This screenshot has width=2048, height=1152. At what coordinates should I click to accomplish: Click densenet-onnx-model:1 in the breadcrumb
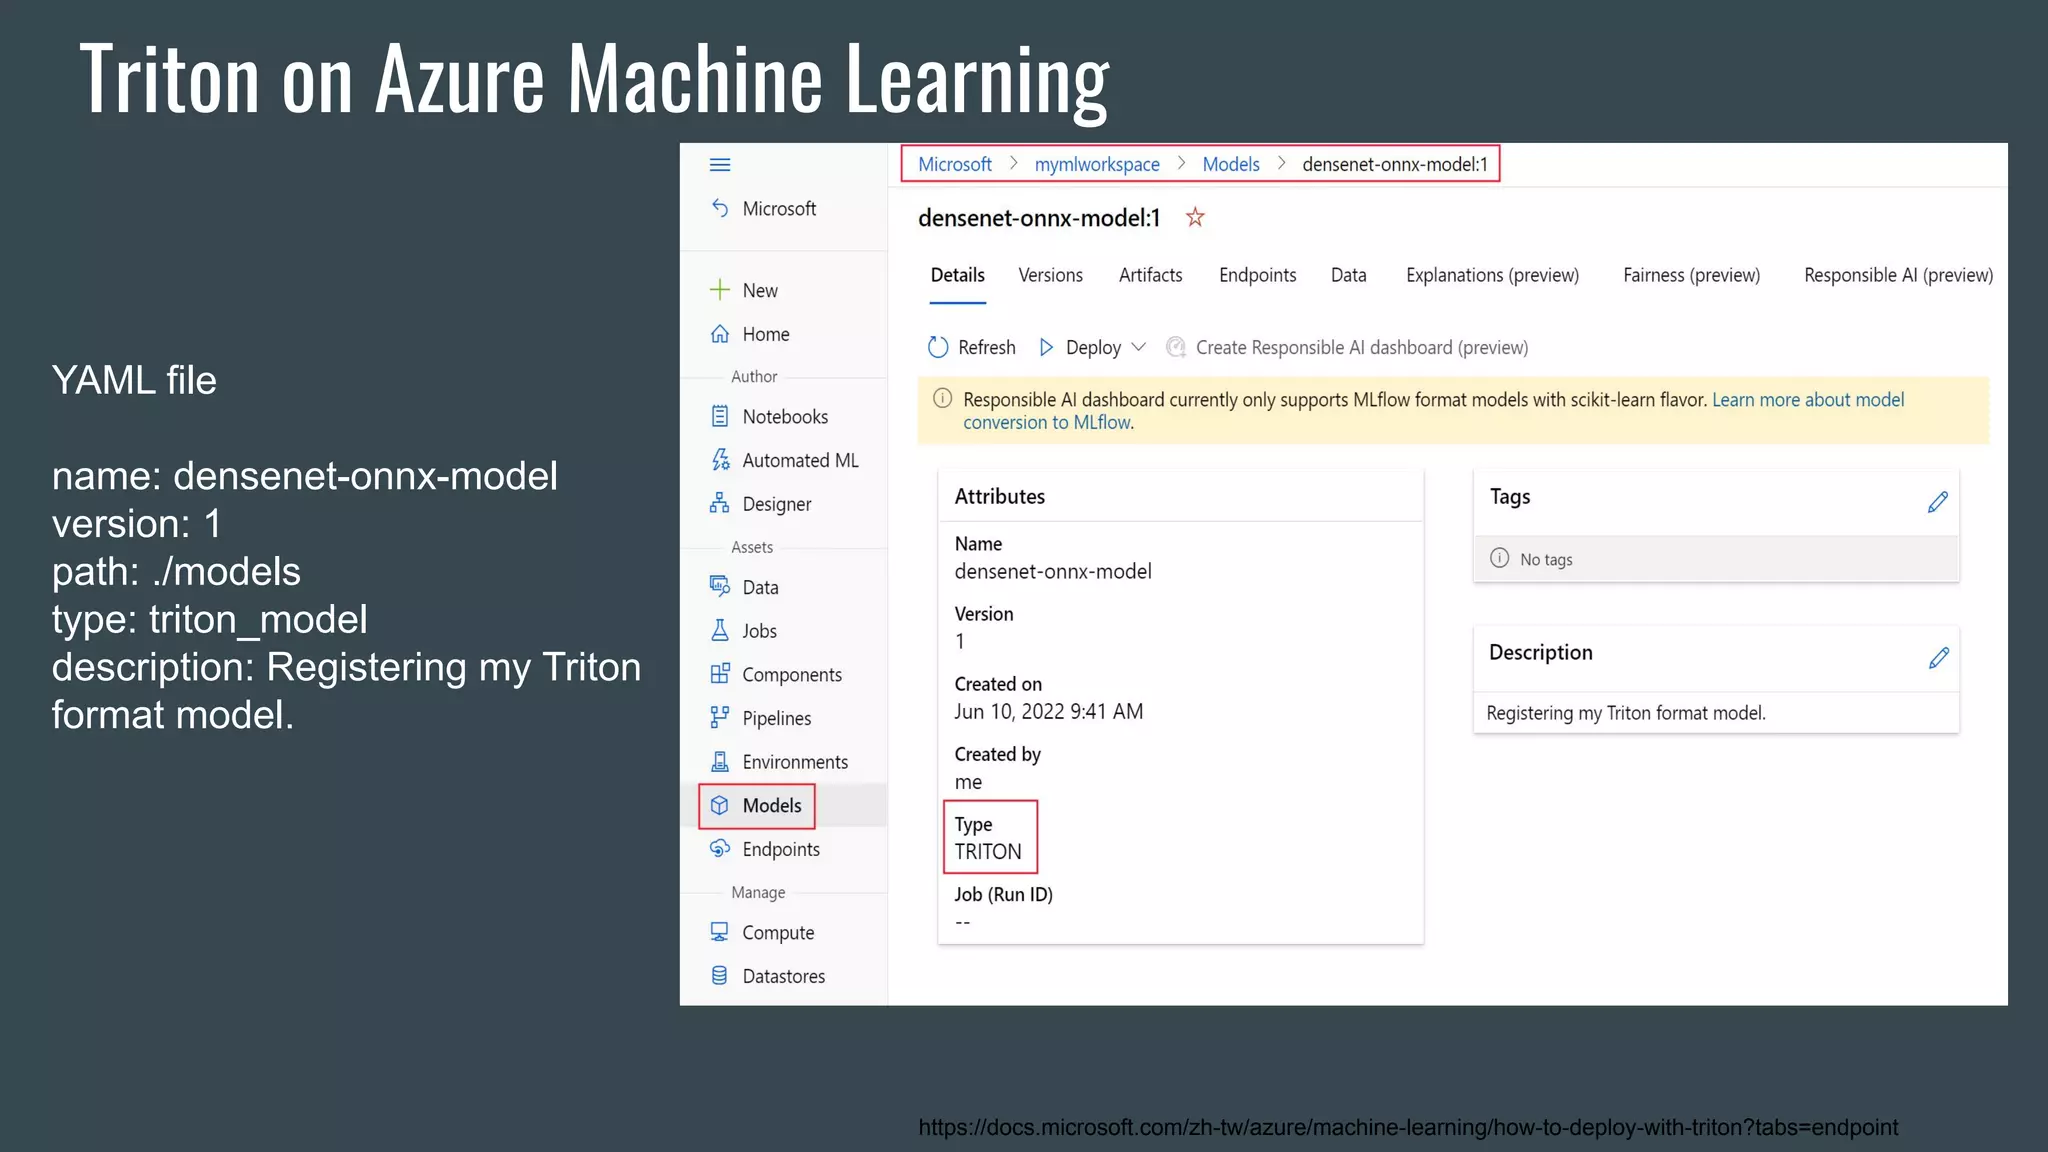click(x=1395, y=164)
